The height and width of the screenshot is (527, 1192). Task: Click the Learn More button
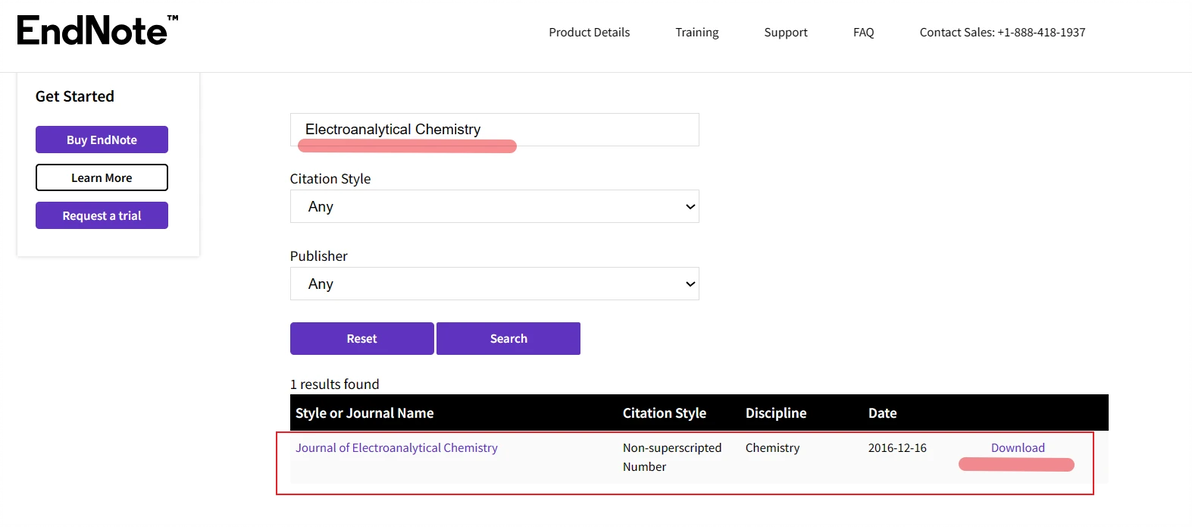pos(102,178)
